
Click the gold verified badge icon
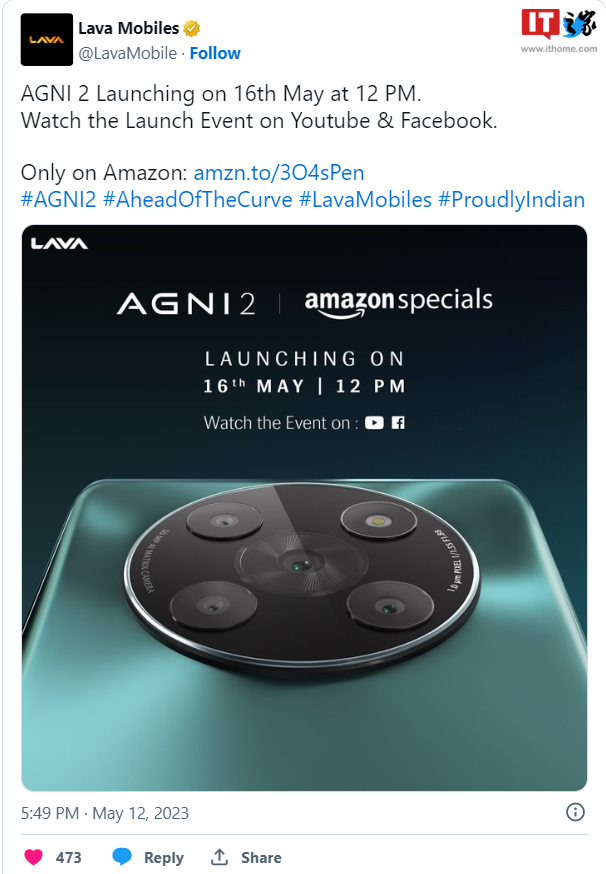(192, 28)
